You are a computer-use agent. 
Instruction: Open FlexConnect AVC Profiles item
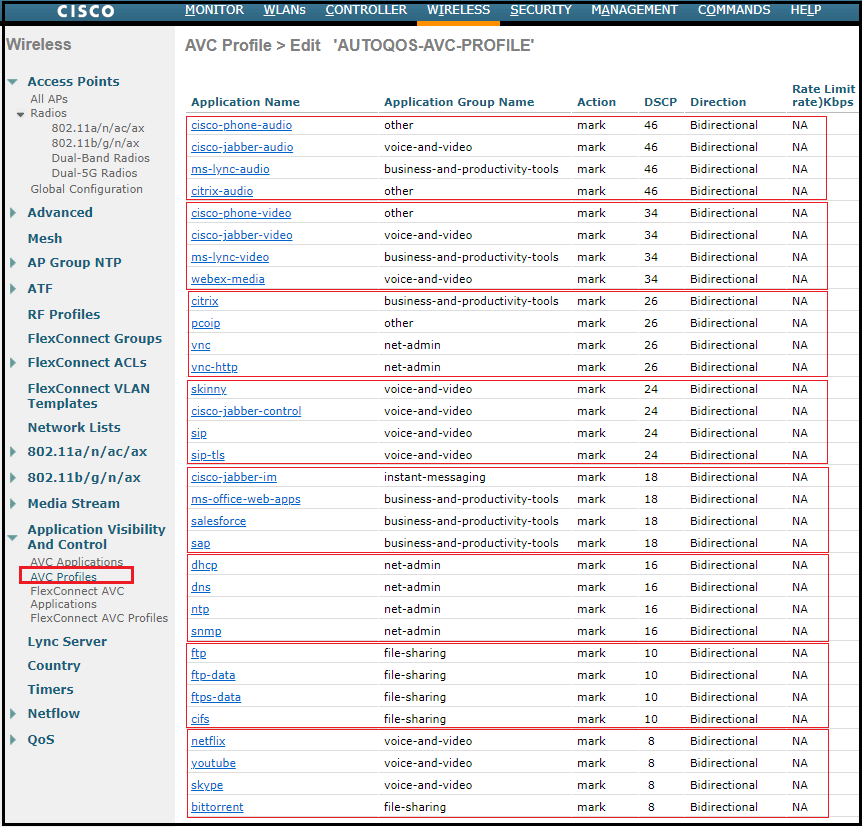click(x=99, y=618)
